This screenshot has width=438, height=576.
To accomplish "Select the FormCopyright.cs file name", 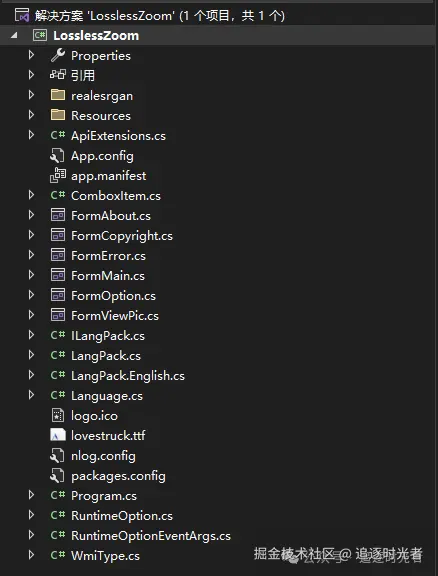I will coord(122,236).
